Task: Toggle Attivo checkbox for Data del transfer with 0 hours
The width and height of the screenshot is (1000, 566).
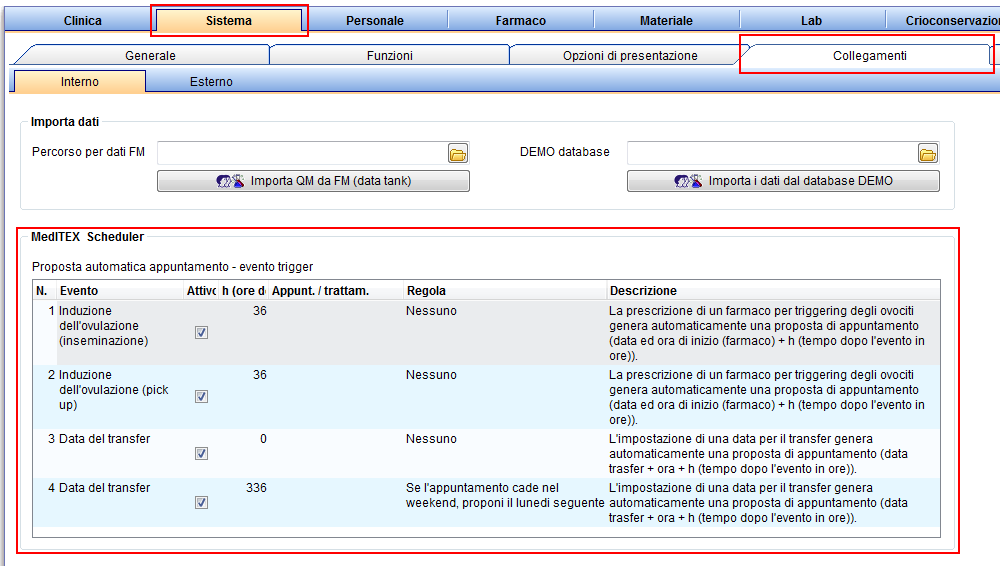Action: tap(202, 453)
